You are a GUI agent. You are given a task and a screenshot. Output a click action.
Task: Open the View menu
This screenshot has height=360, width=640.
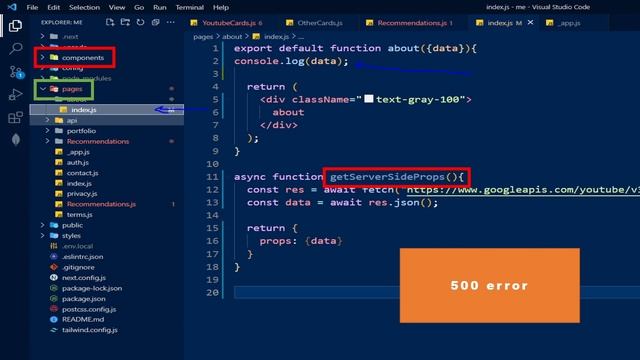[117, 7]
